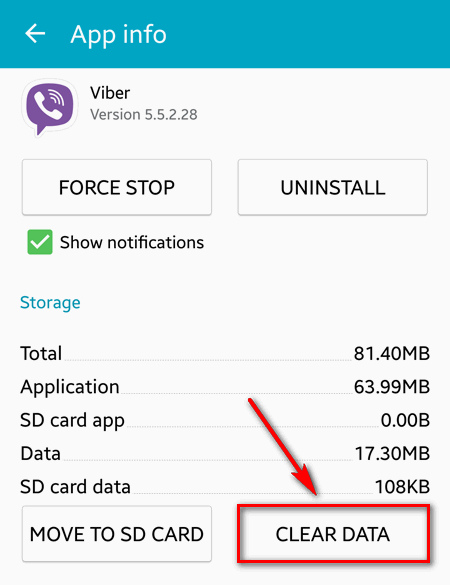Uncheck the Show notifications checkbox

pyautogui.click(x=40, y=242)
